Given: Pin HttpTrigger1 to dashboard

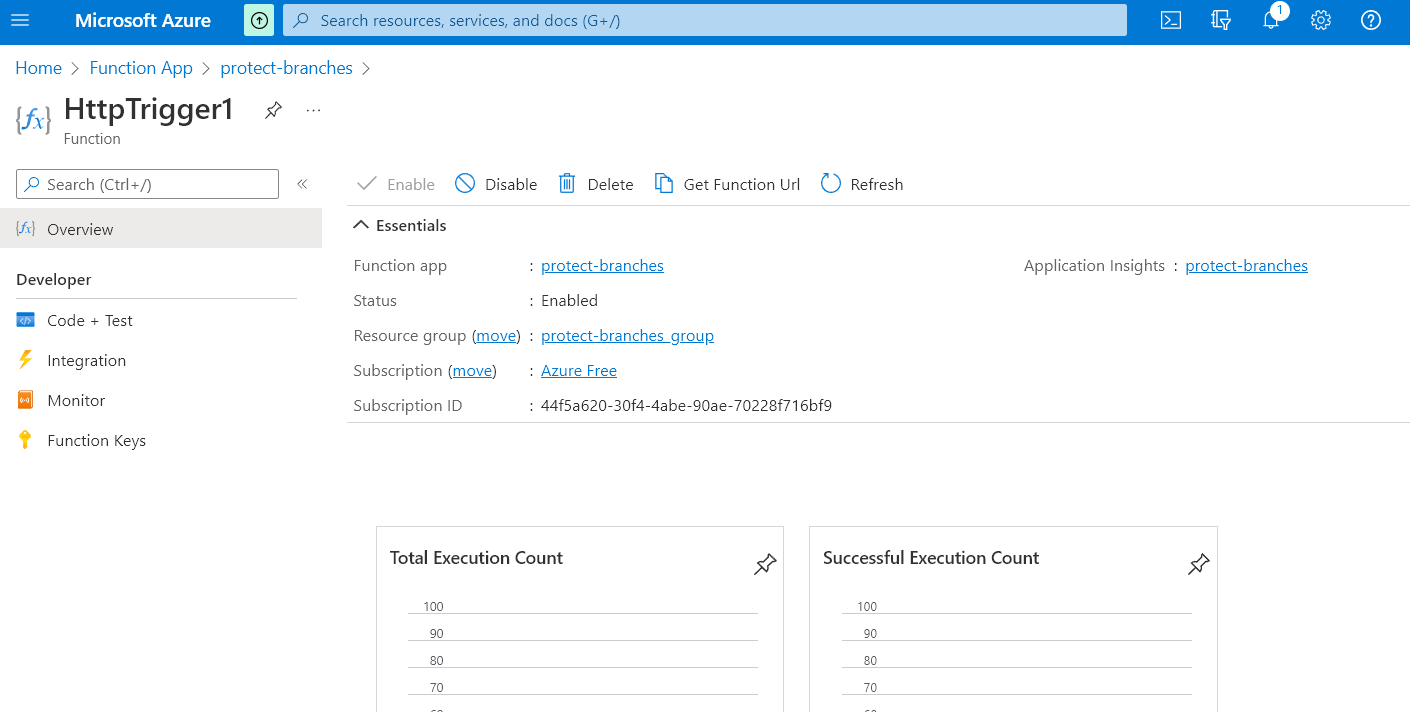Looking at the screenshot, I should [x=273, y=110].
